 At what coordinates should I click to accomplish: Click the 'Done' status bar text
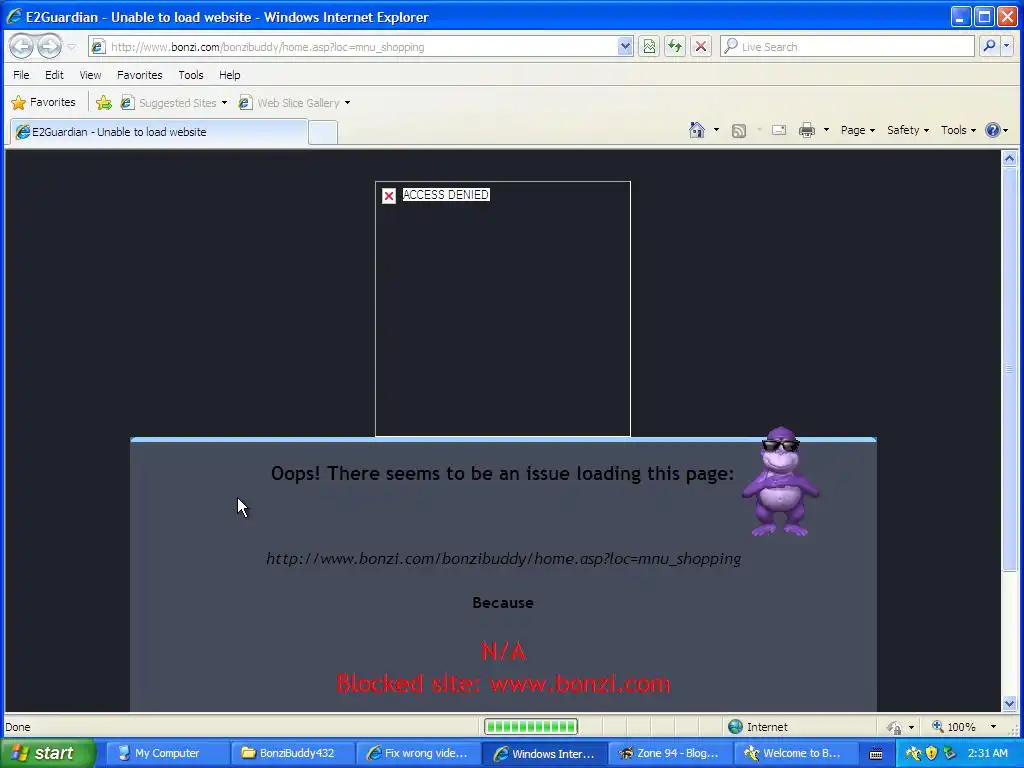18,727
